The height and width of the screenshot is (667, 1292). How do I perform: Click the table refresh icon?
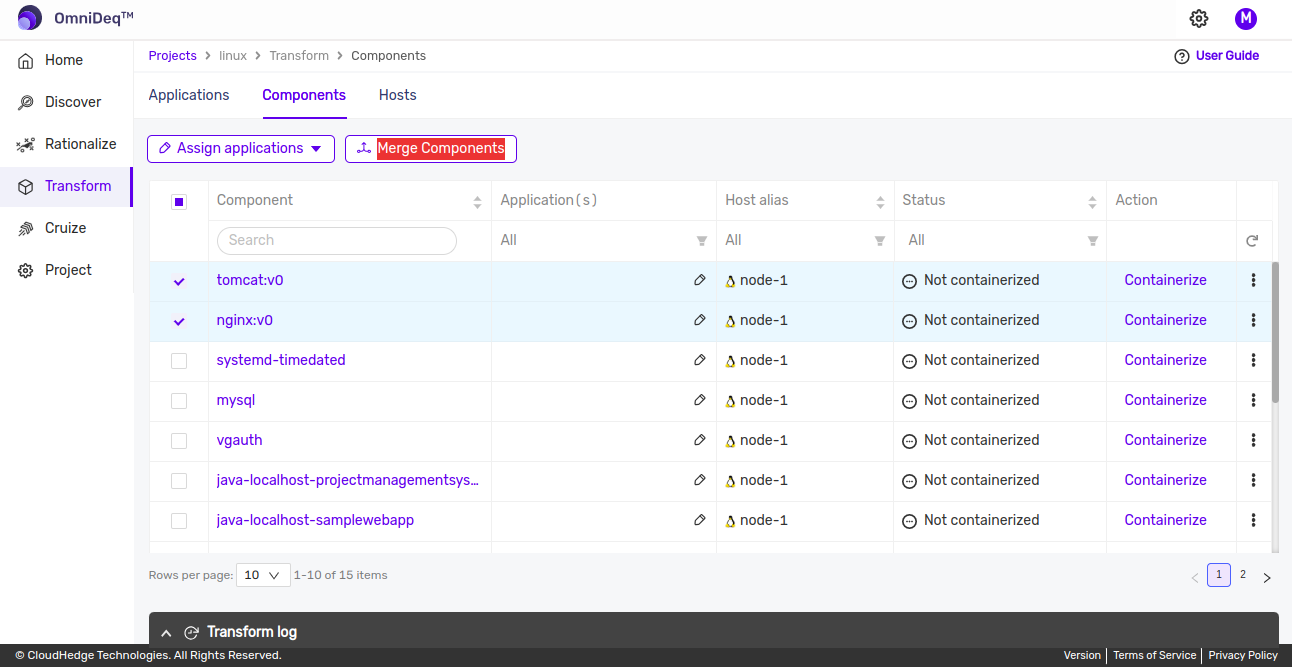pos(1252,241)
